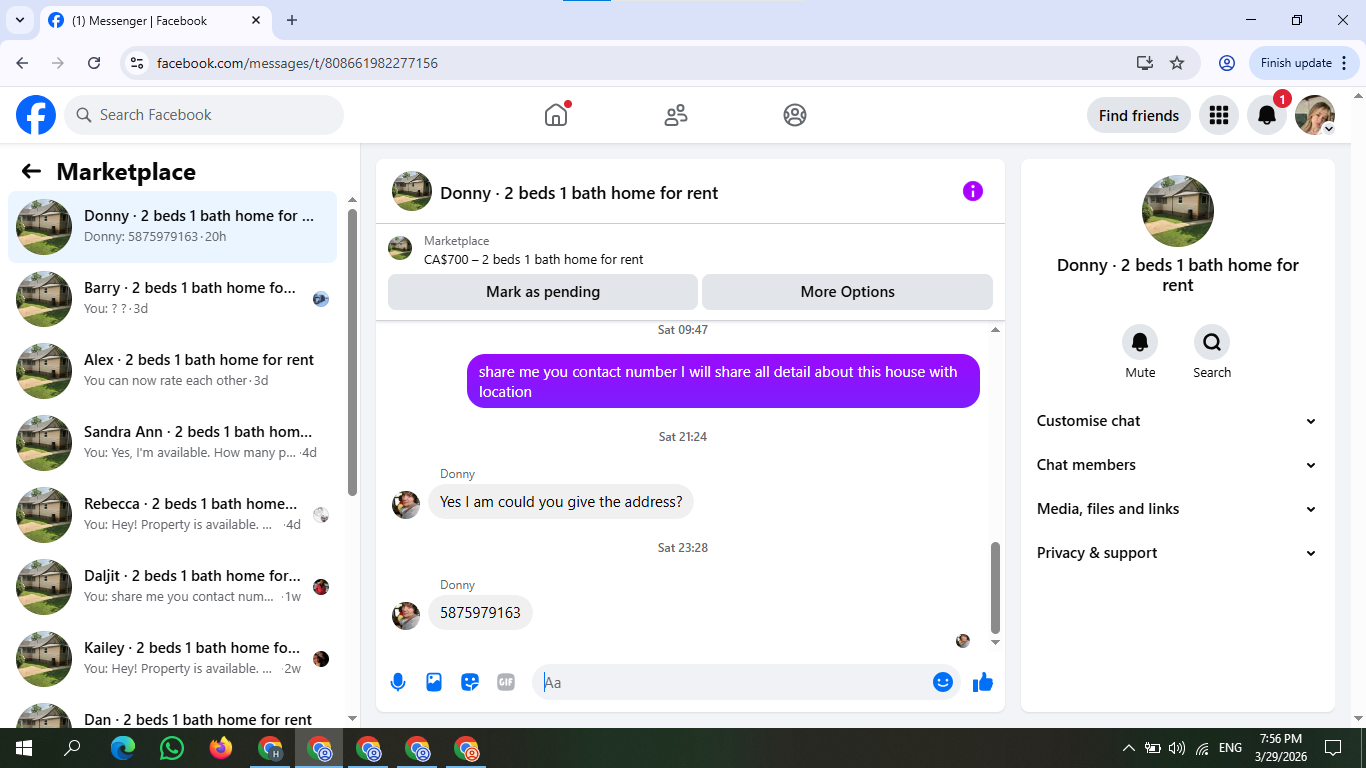Click the Search Facebook field
The image size is (1366, 768).
point(204,115)
